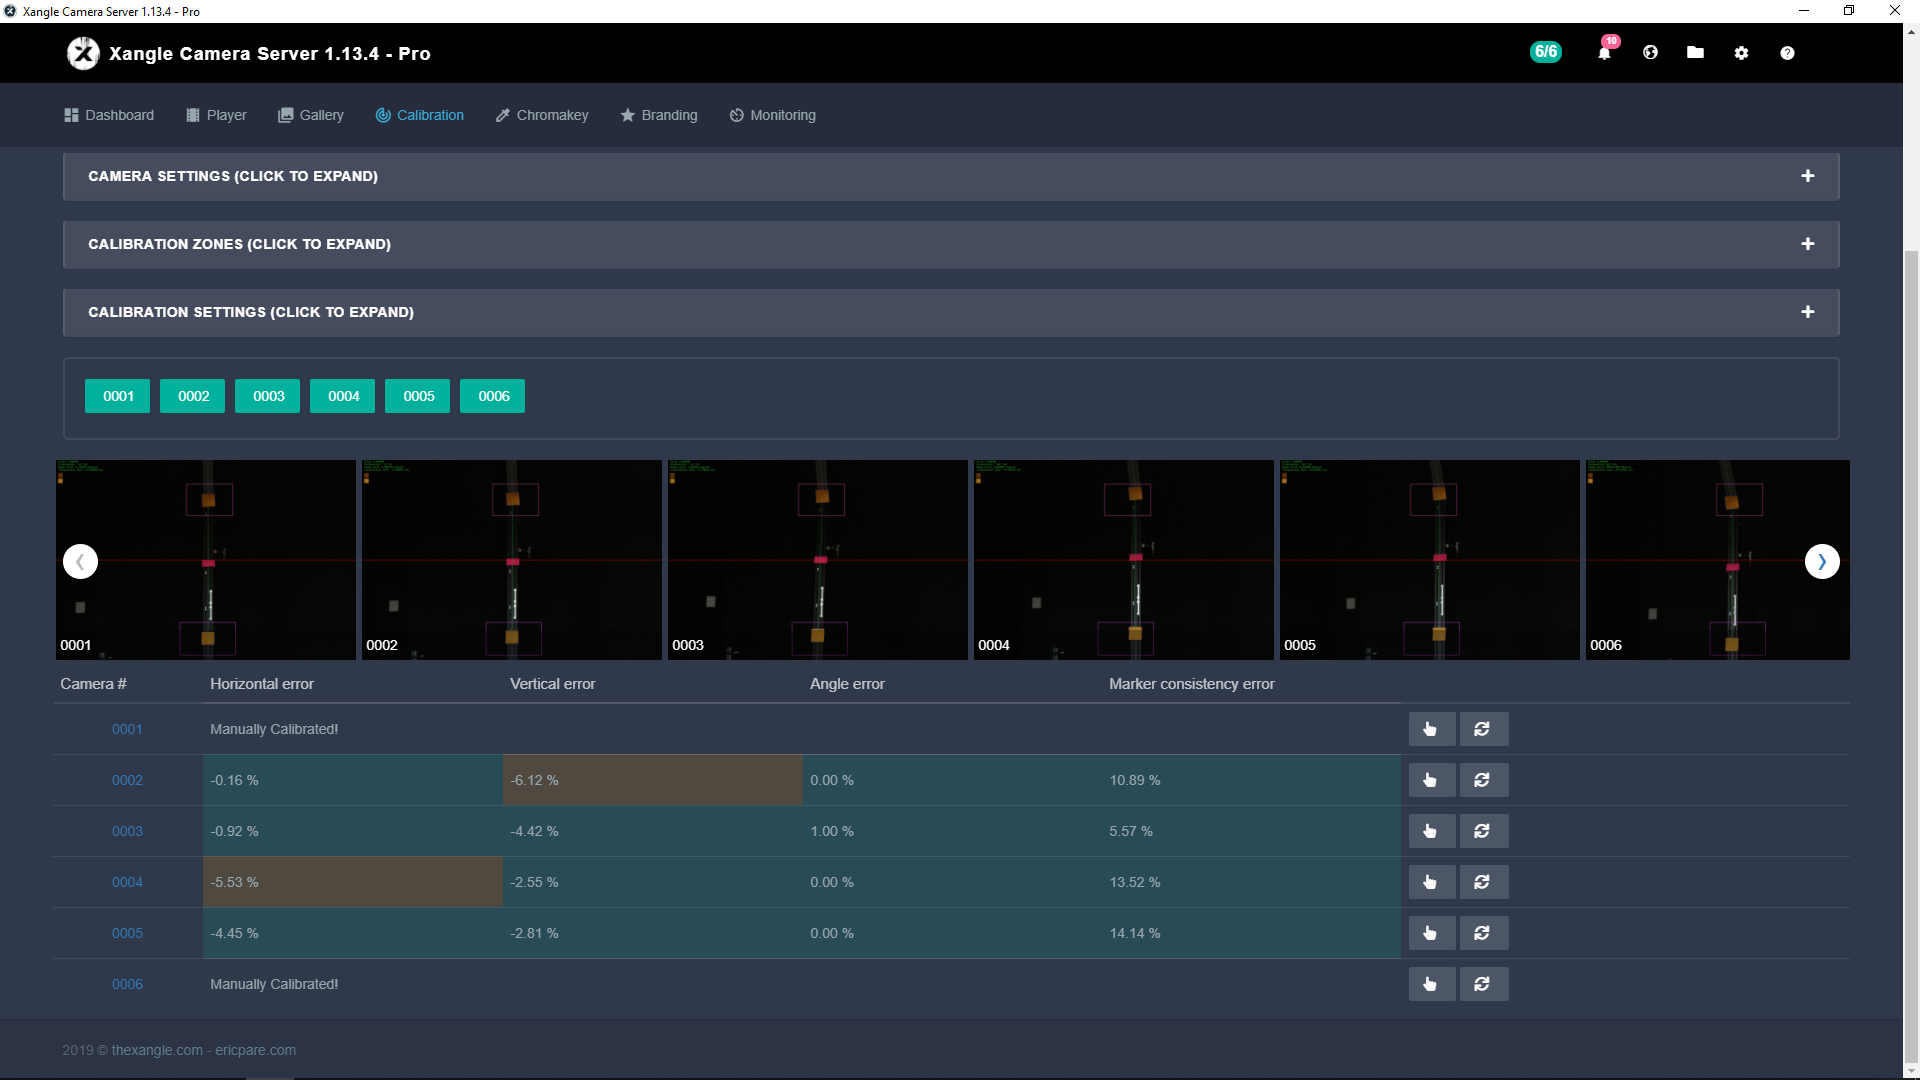Image resolution: width=1920 pixels, height=1080 pixels.
Task: Open camera 0003 link in table
Action: [x=127, y=831]
